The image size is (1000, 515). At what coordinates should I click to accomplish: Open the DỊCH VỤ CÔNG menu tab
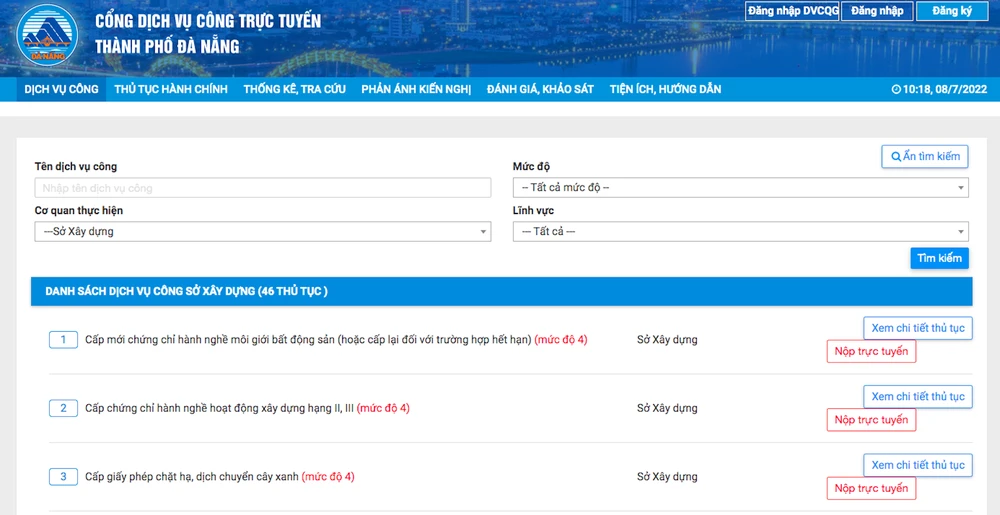pos(61,89)
